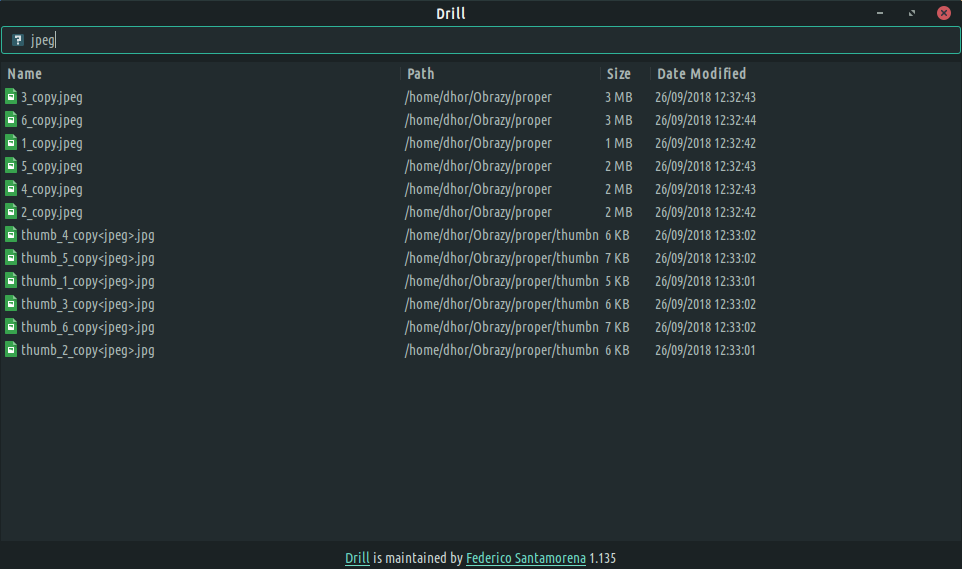The width and height of the screenshot is (962, 569).
Task: Maximize the Drill window
Action: click(x=912, y=13)
